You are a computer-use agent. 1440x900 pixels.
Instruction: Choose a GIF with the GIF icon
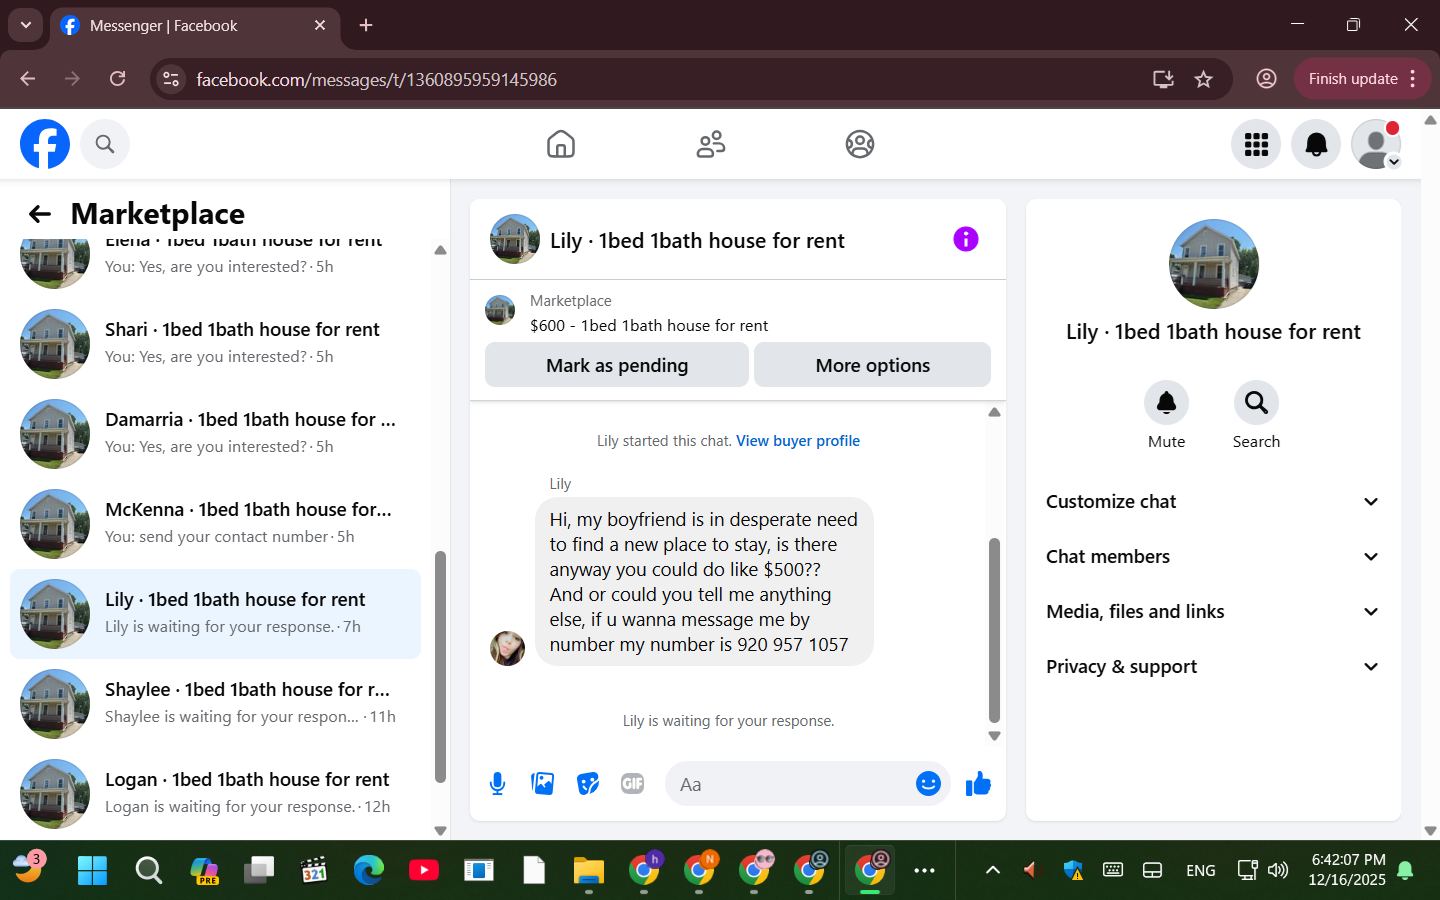tap(632, 784)
